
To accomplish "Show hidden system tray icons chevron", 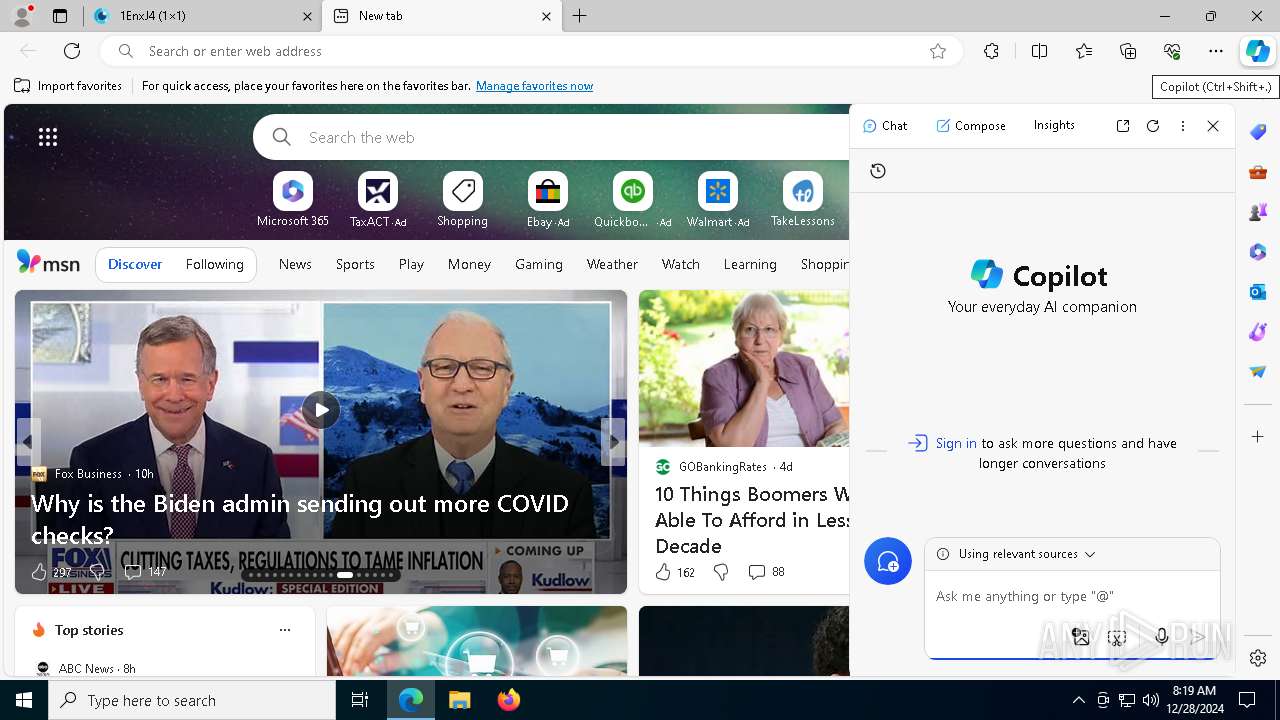I will click(x=1078, y=700).
